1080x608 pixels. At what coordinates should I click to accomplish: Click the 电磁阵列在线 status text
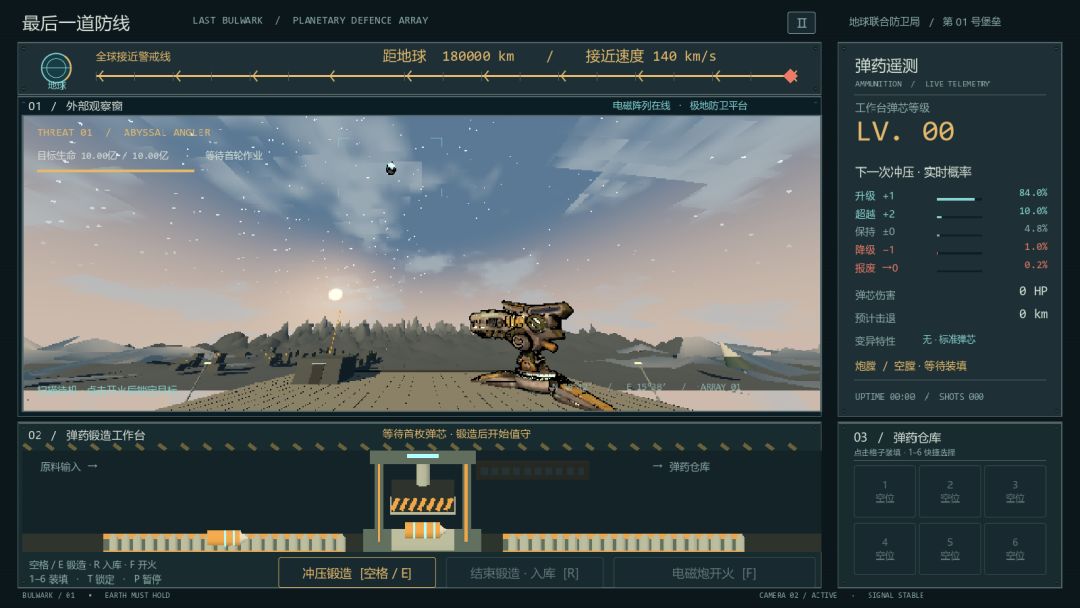tap(641, 106)
